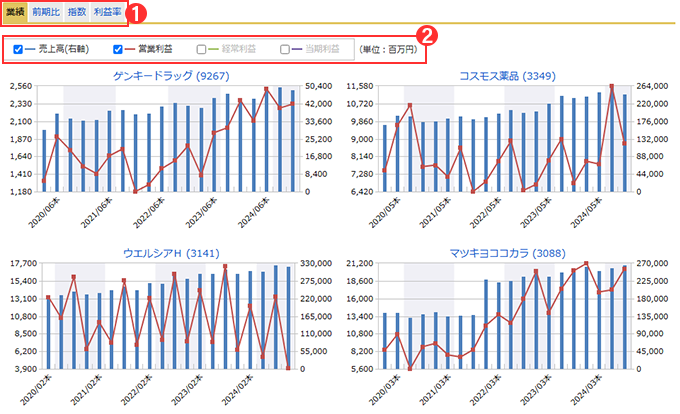The height and width of the screenshot is (414, 680).
Task: Uncheck the 営業利益 checkbox
Action: point(118,49)
